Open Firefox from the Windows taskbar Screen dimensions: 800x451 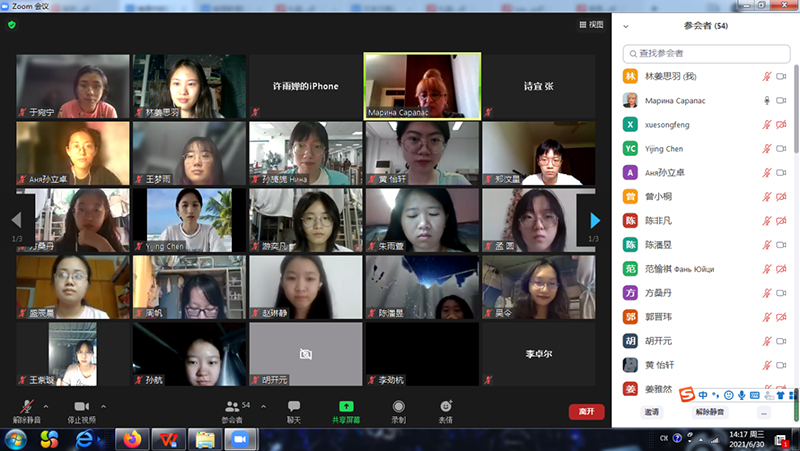131,439
